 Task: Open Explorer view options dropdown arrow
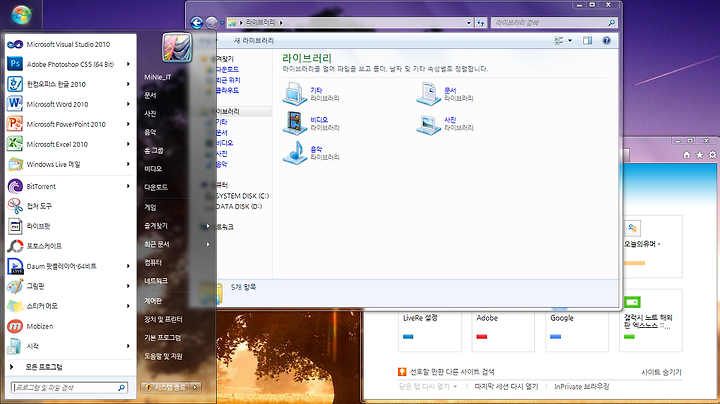(x=570, y=41)
